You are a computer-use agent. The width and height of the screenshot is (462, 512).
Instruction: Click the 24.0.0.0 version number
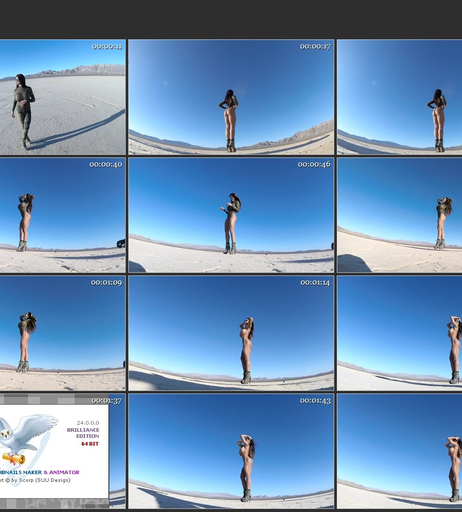(x=88, y=423)
